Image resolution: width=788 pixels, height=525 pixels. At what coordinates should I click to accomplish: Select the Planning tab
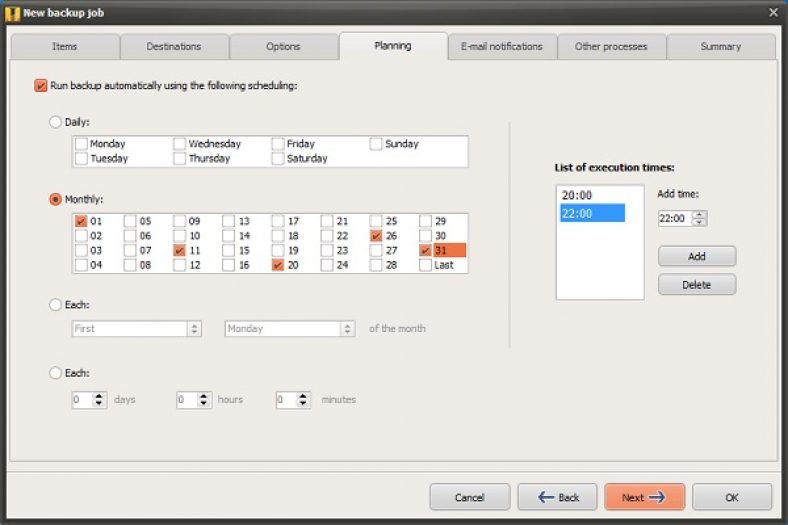click(393, 46)
